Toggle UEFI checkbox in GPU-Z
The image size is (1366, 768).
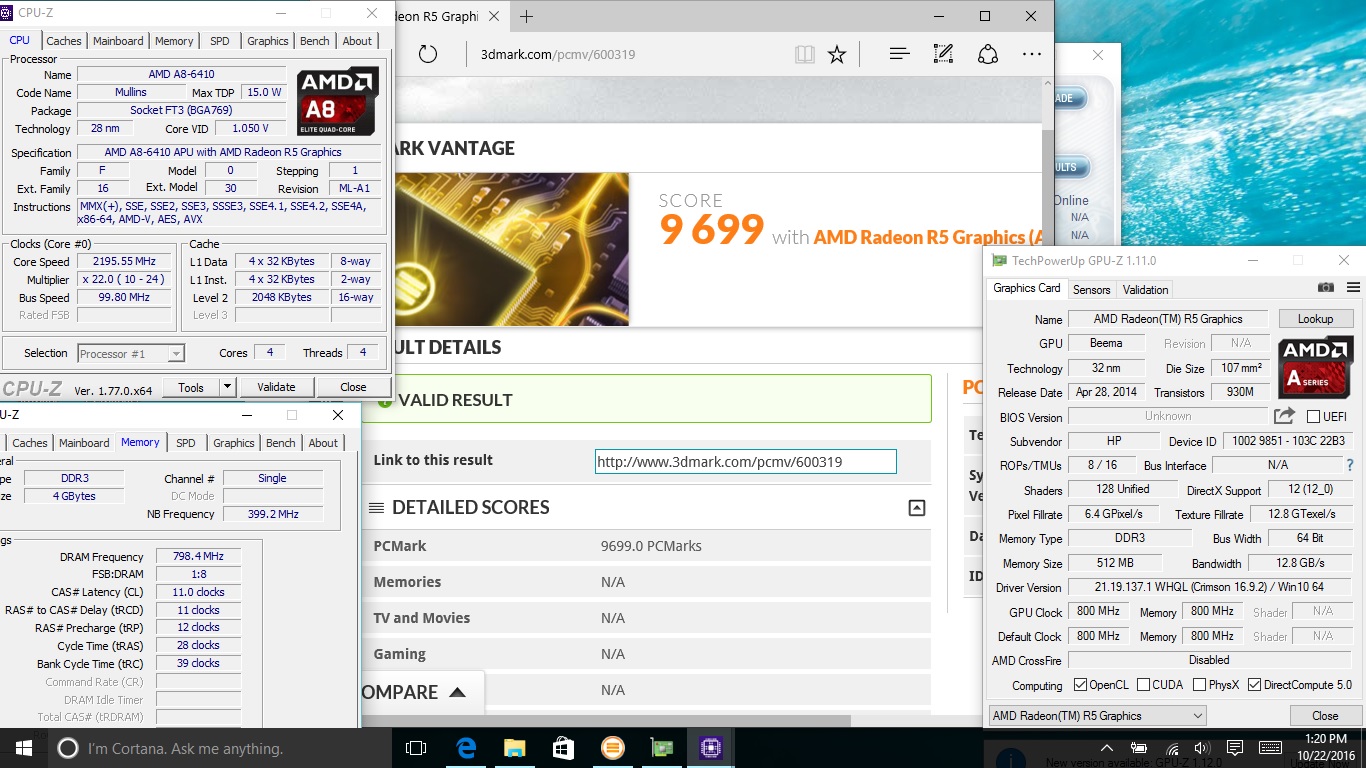[x=1313, y=417]
